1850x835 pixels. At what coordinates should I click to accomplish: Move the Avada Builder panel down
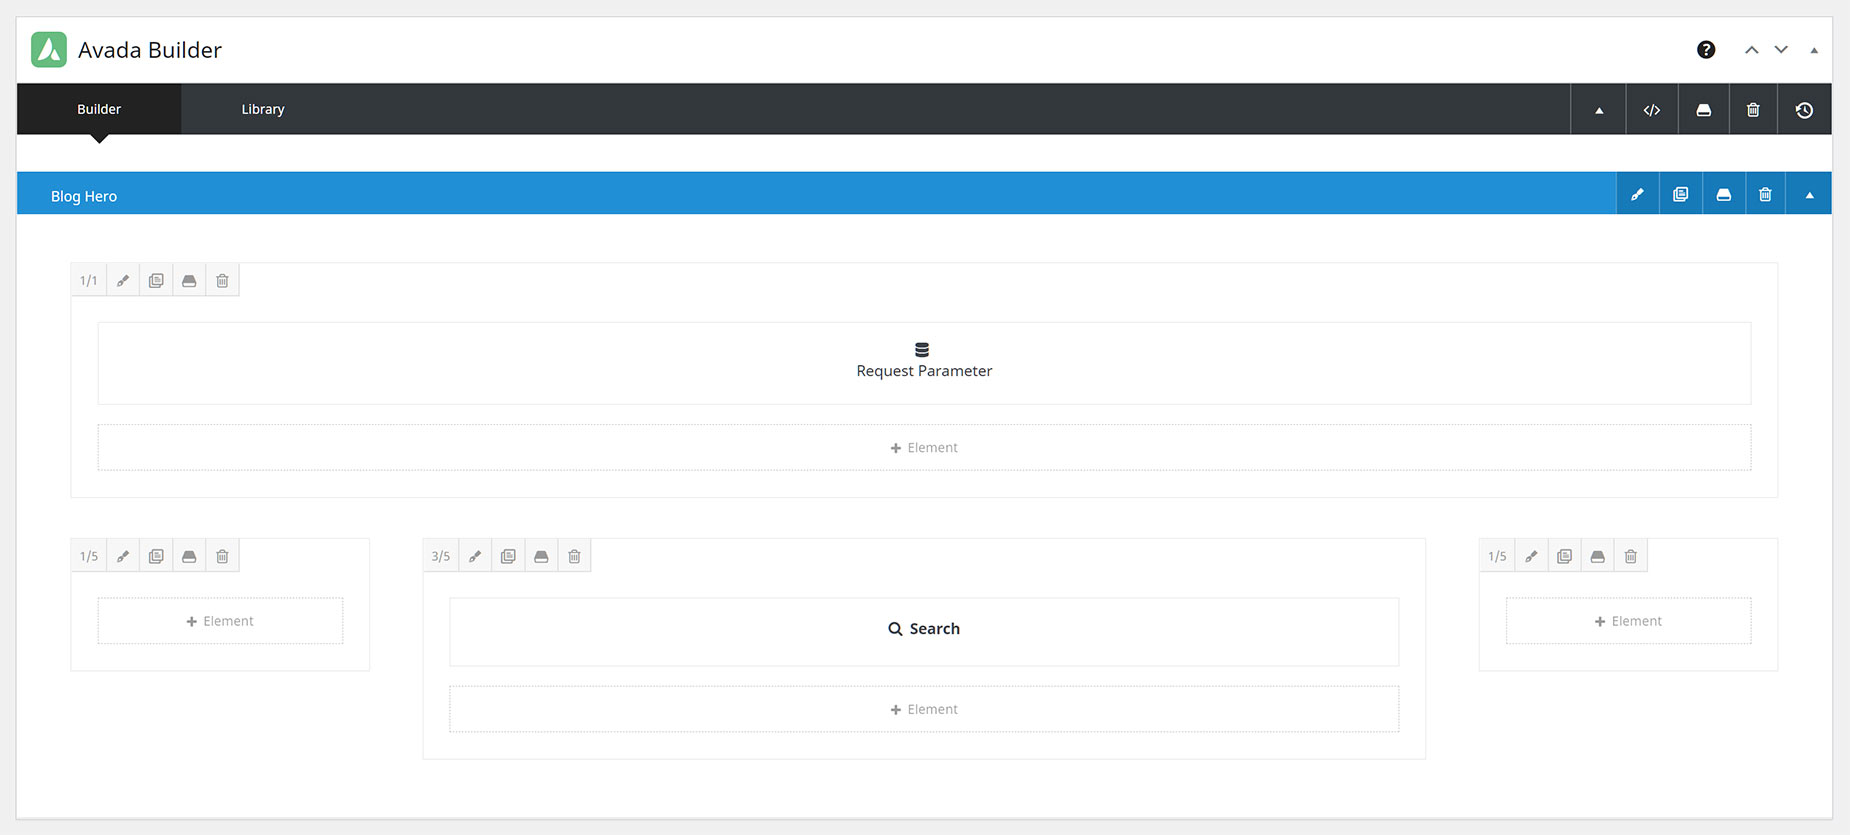(x=1781, y=50)
